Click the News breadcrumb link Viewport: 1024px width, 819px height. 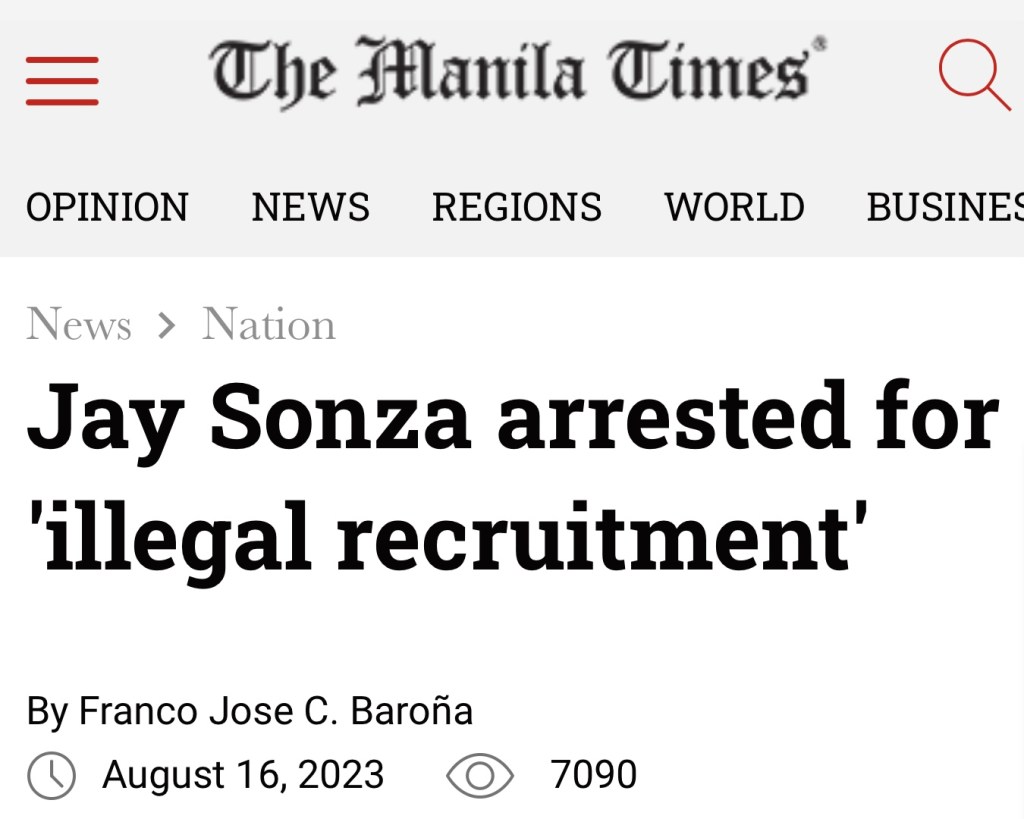pyautogui.click(x=79, y=325)
